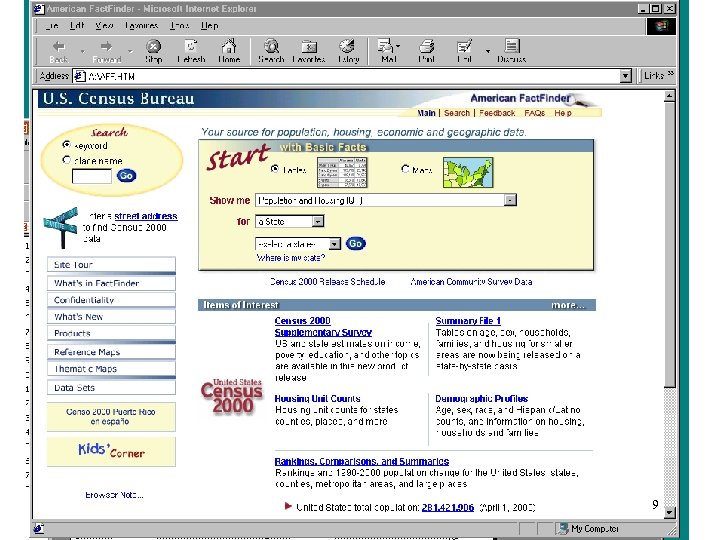This screenshot has height=540, width=720.
Task: Open the Reference Maps button
Action: point(111,352)
